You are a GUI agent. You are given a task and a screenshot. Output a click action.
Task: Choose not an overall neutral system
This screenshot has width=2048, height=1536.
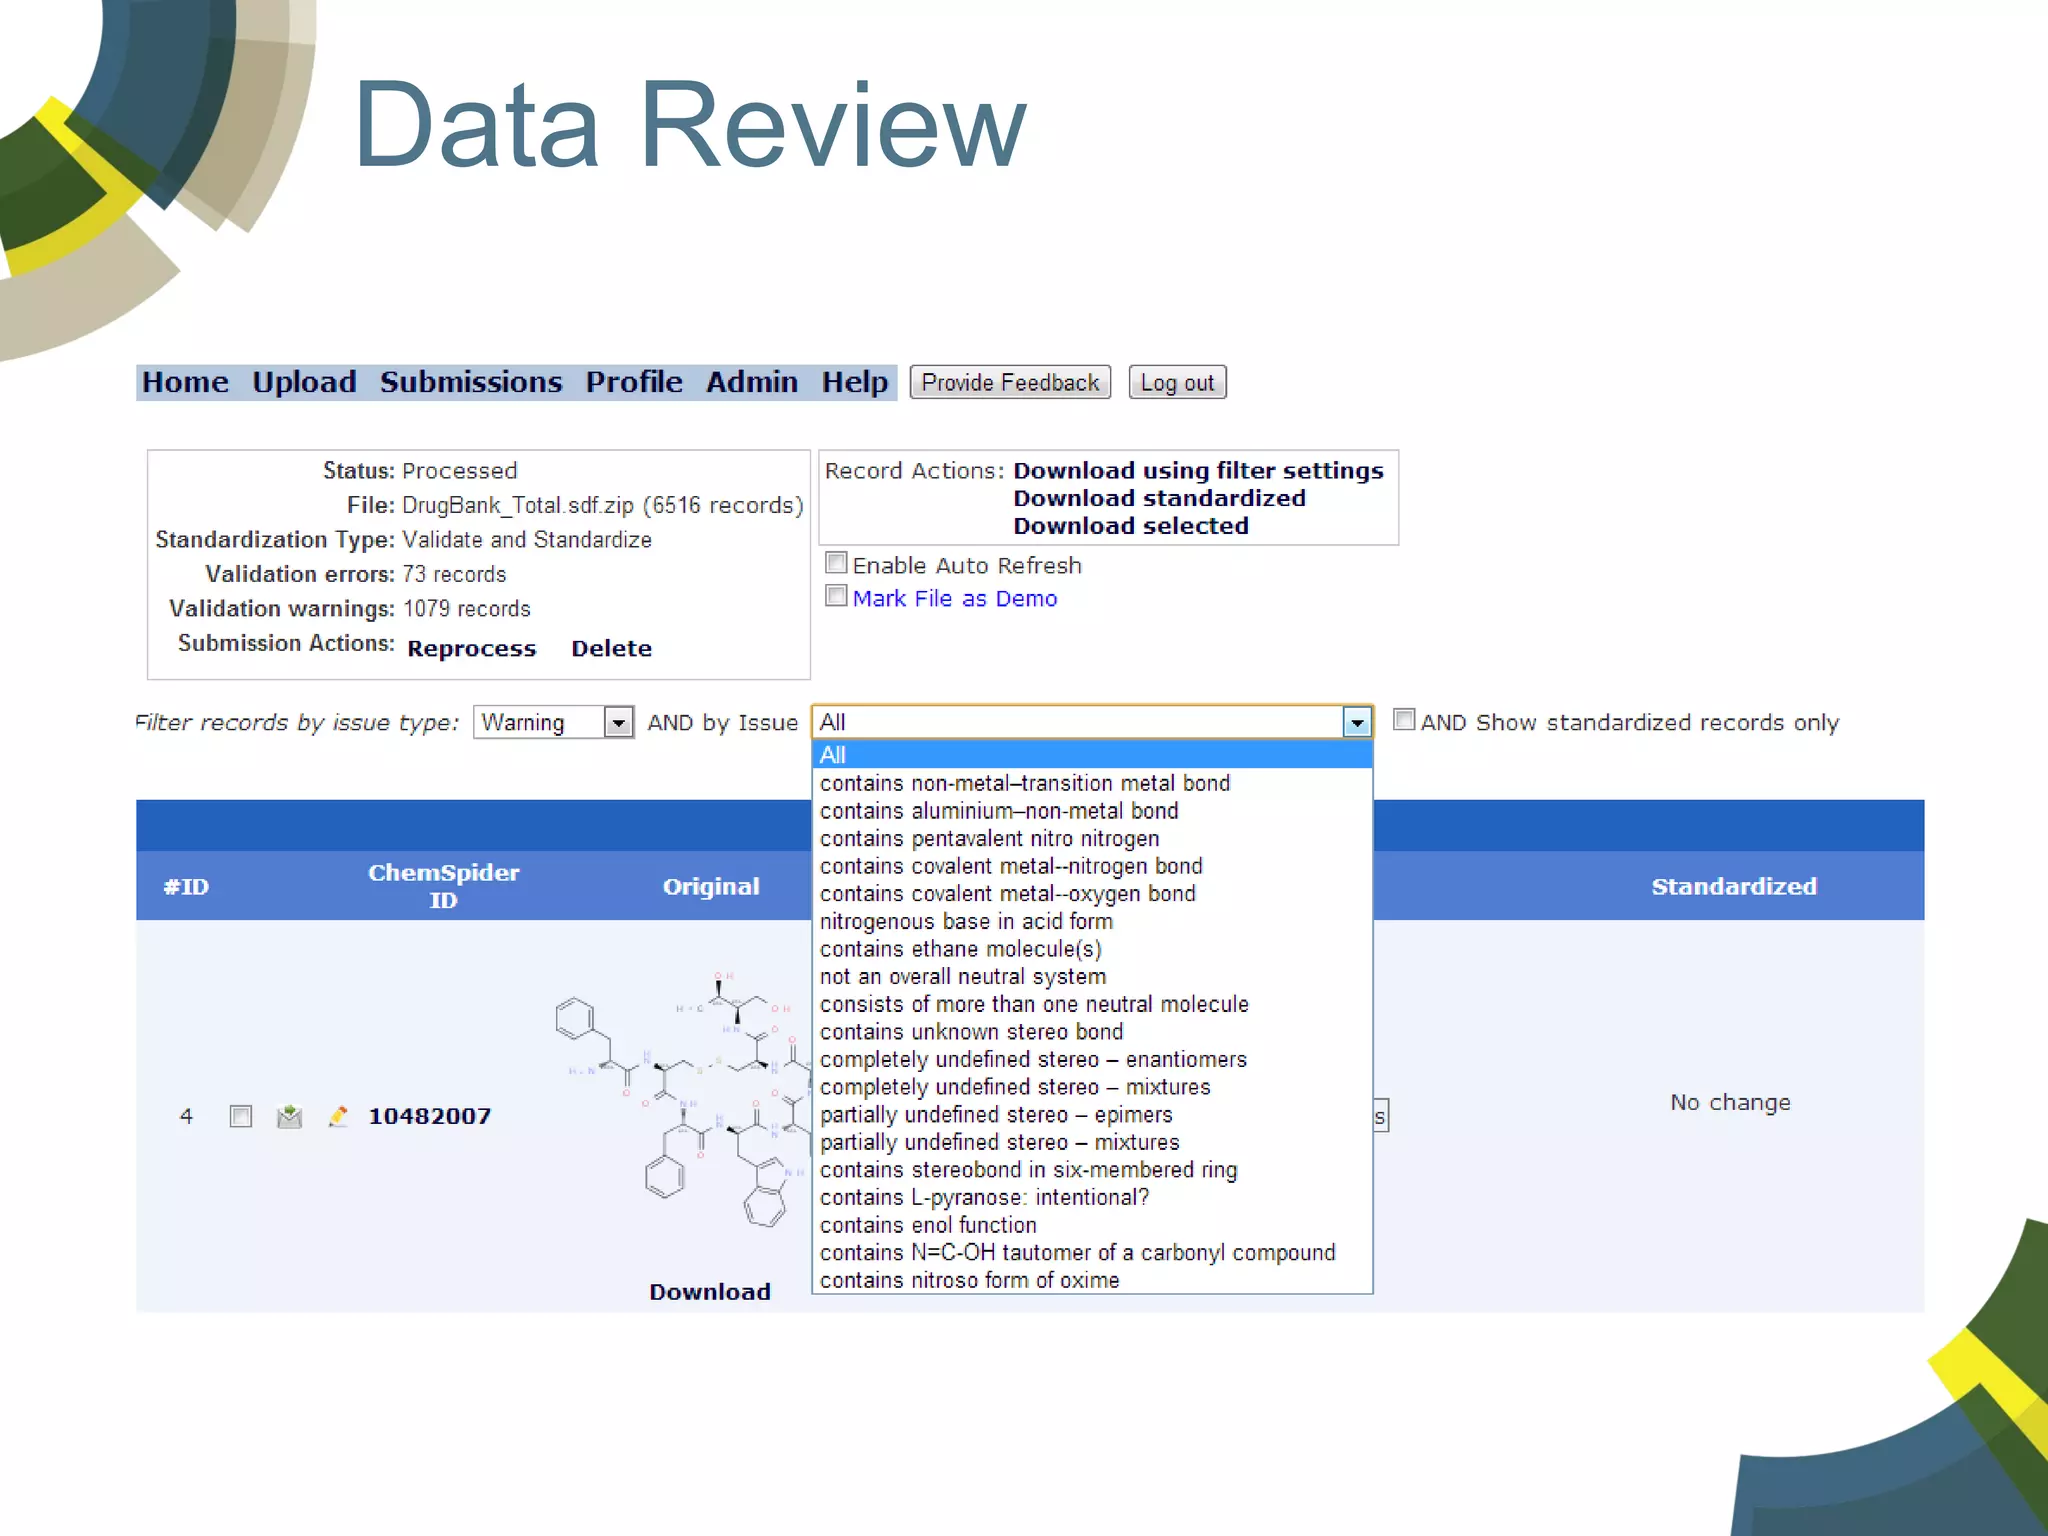tap(1092, 976)
